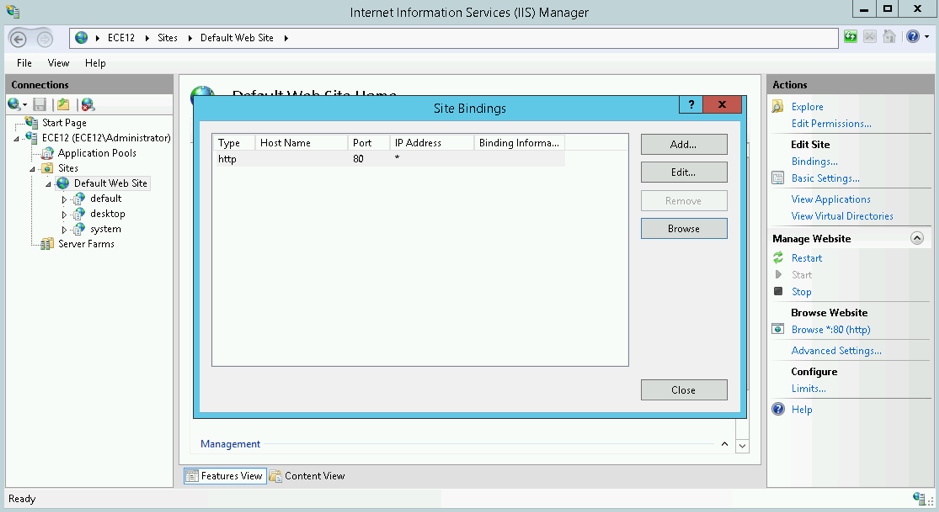Screen dimensions: 939x512
Task: Select the http port 80 binding row
Action: (388, 159)
